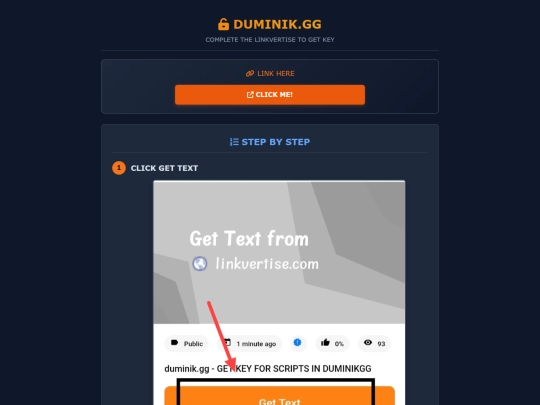Screen dimensions: 540x405
Task: Click the calendar icon beside 1 minute ago
Action: pos(227,343)
